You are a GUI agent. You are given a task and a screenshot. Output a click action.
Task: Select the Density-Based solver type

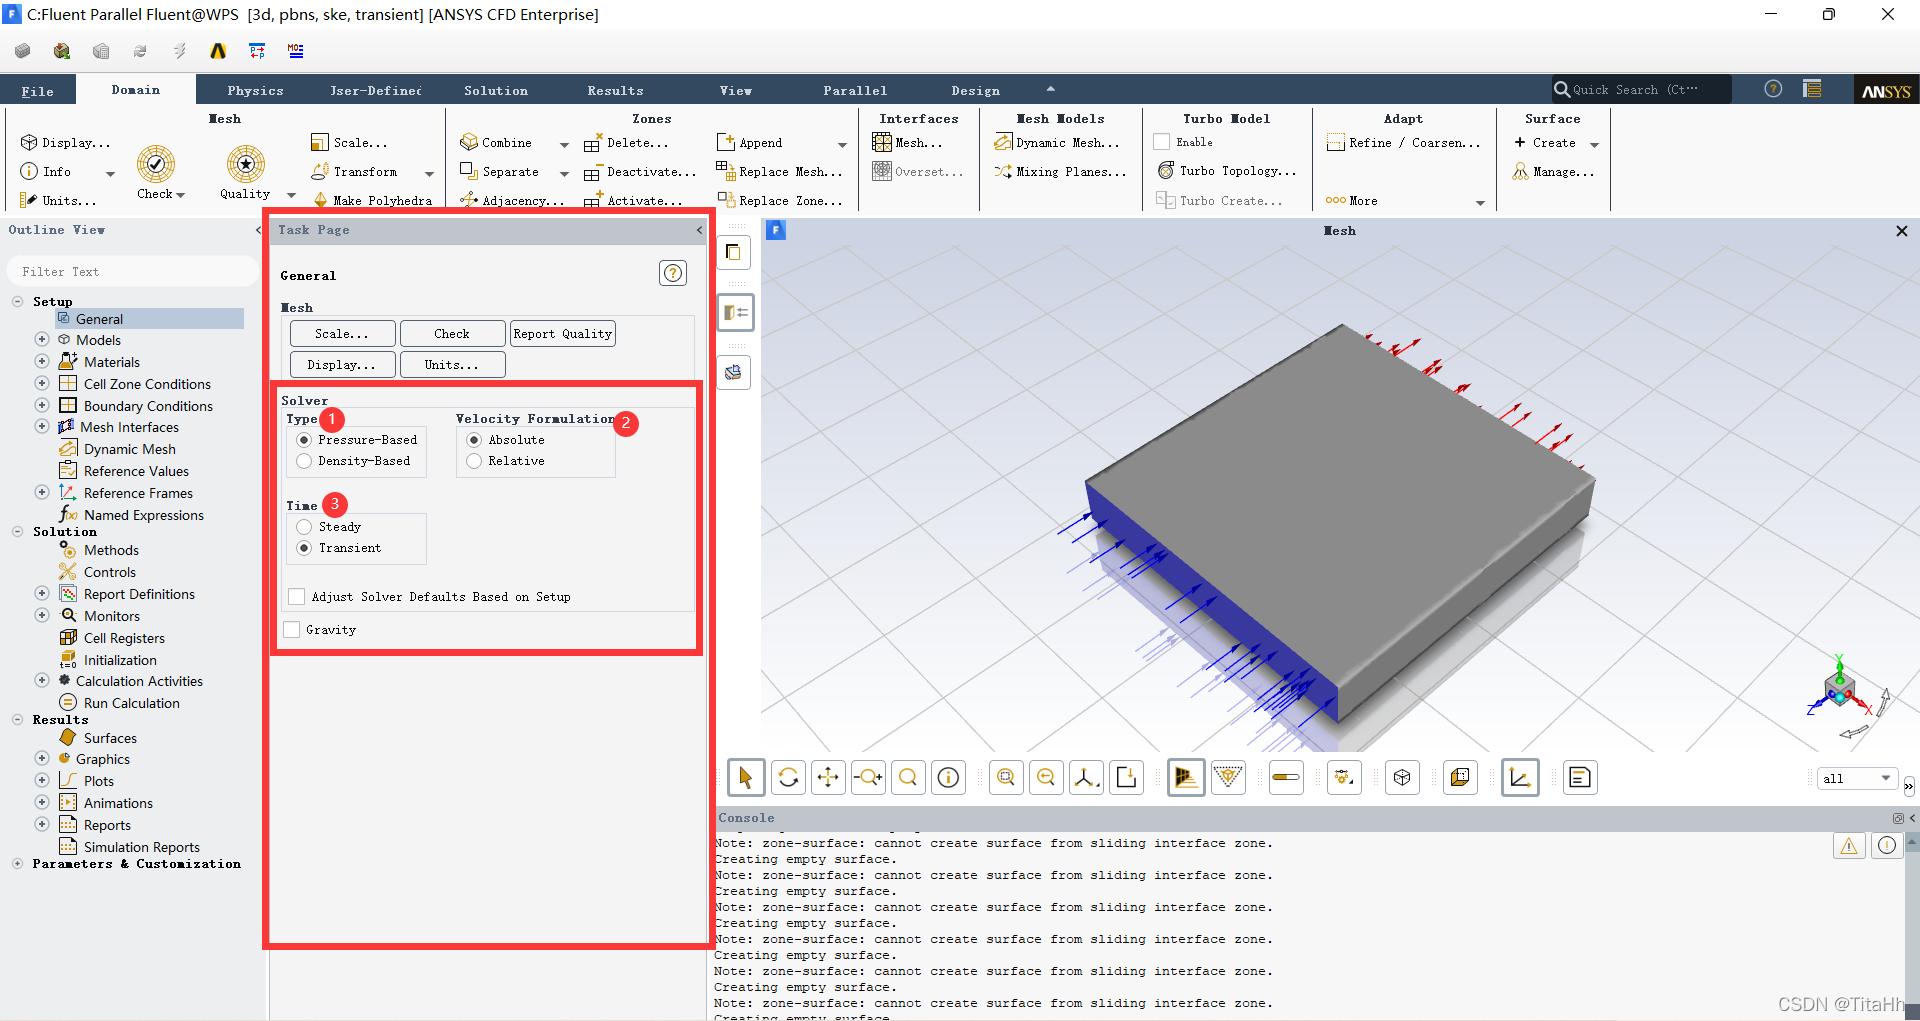pos(305,461)
